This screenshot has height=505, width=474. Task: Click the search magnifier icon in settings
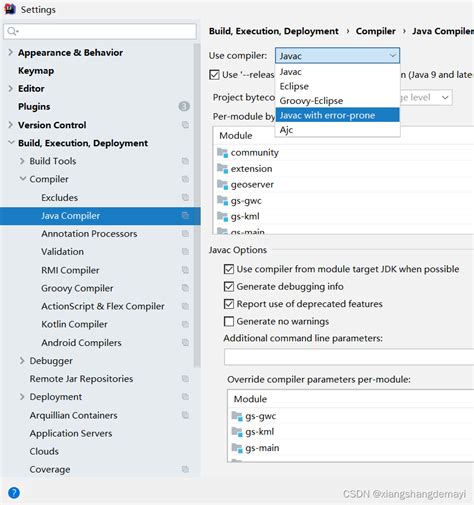pos(12,31)
